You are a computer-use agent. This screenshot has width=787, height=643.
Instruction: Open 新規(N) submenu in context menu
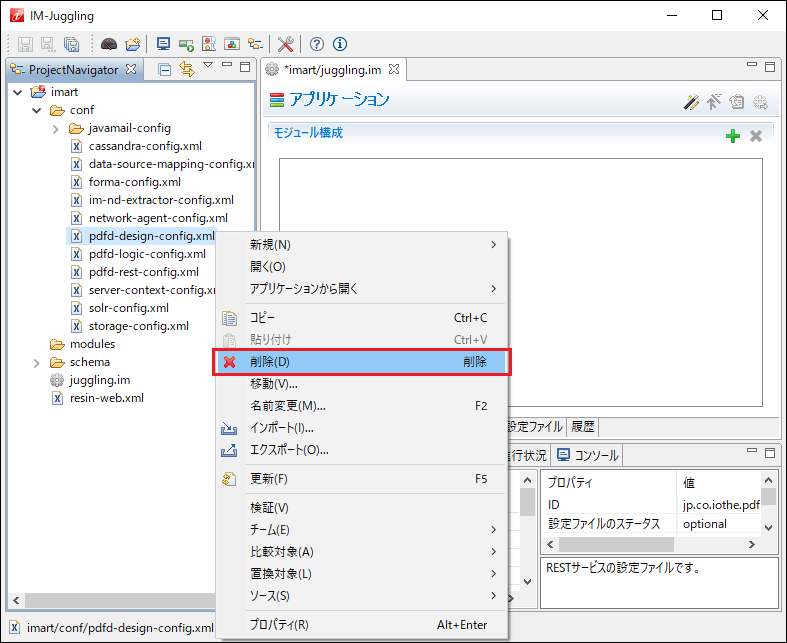pos(361,245)
